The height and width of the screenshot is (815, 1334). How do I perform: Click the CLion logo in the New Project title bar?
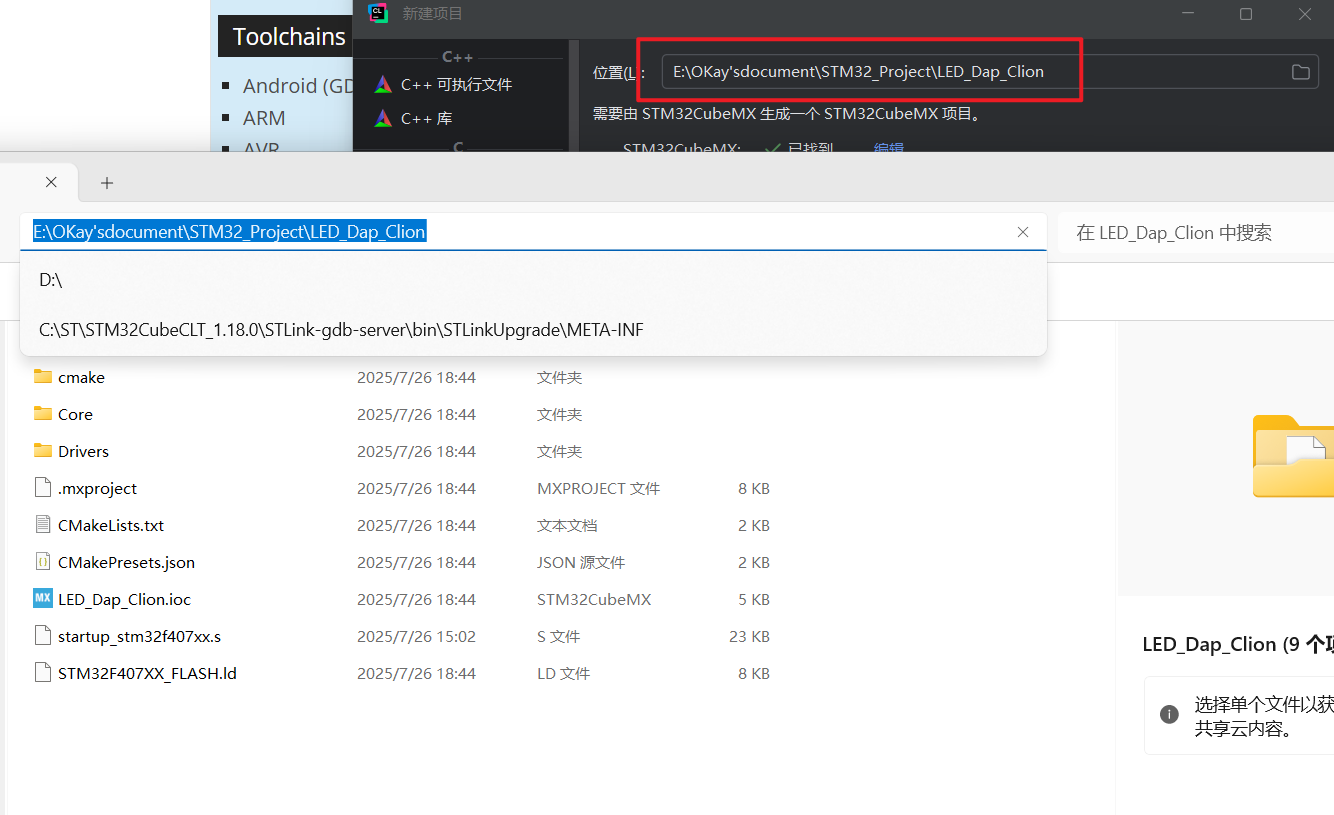pos(377,14)
